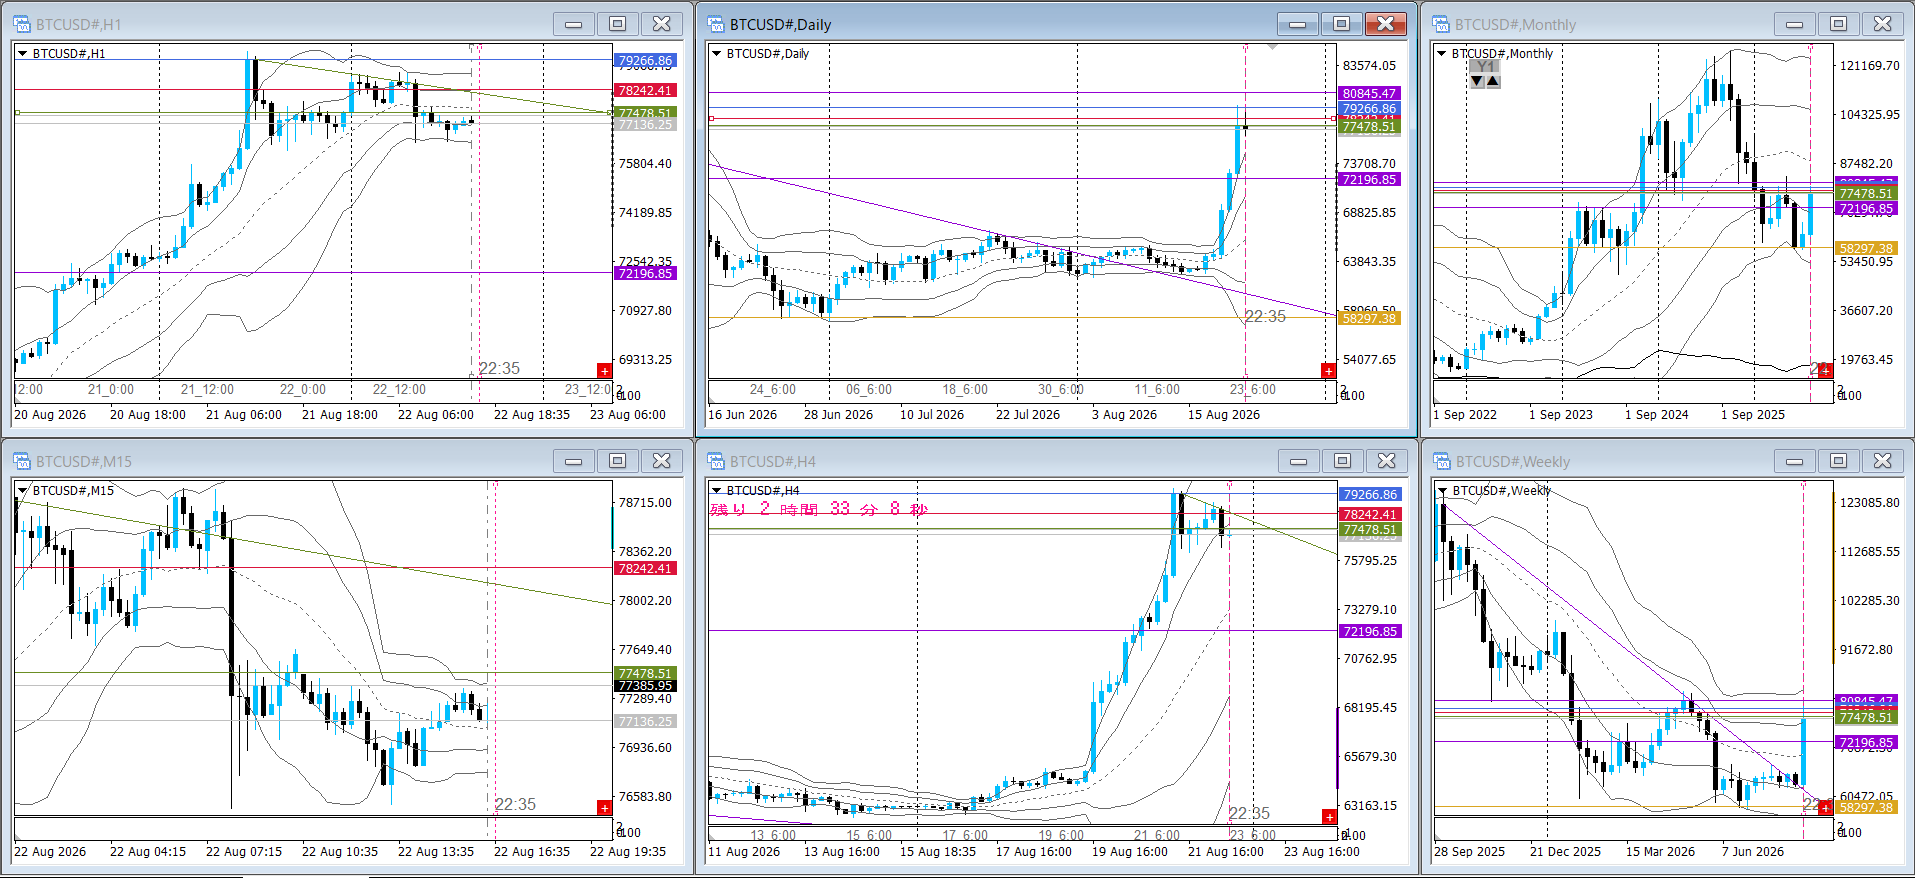Minimize the BTCUSD#,Daily chart window
This screenshot has height=878, width=1915.
pos(1298,24)
